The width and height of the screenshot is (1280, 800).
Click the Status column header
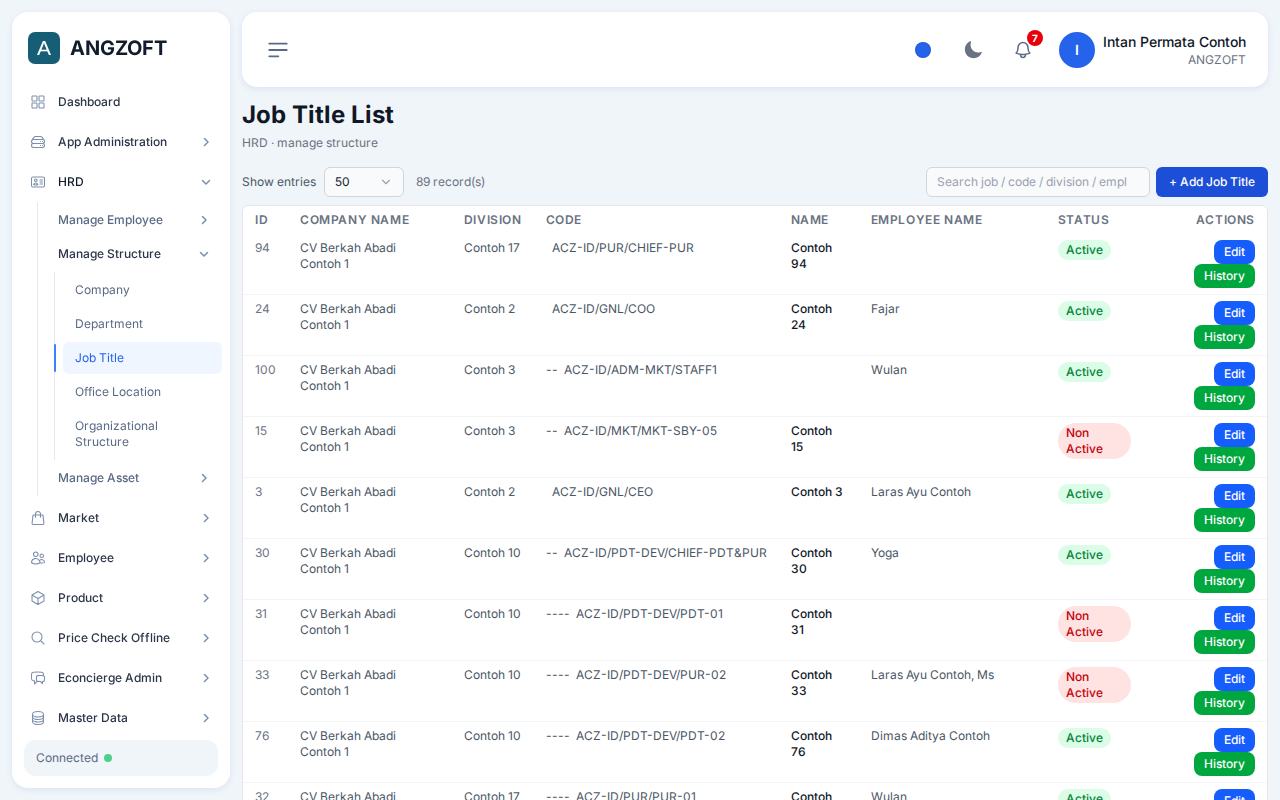1083,220
